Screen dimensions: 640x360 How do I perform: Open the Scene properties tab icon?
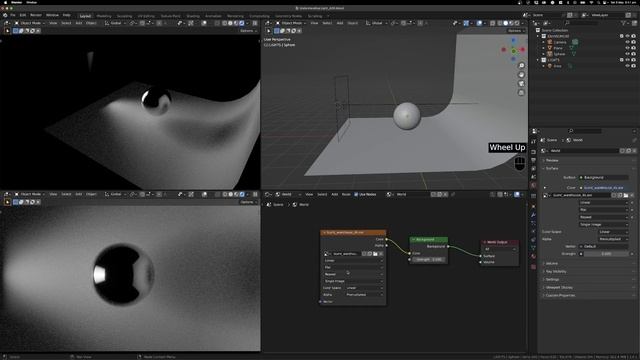coord(533,177)
